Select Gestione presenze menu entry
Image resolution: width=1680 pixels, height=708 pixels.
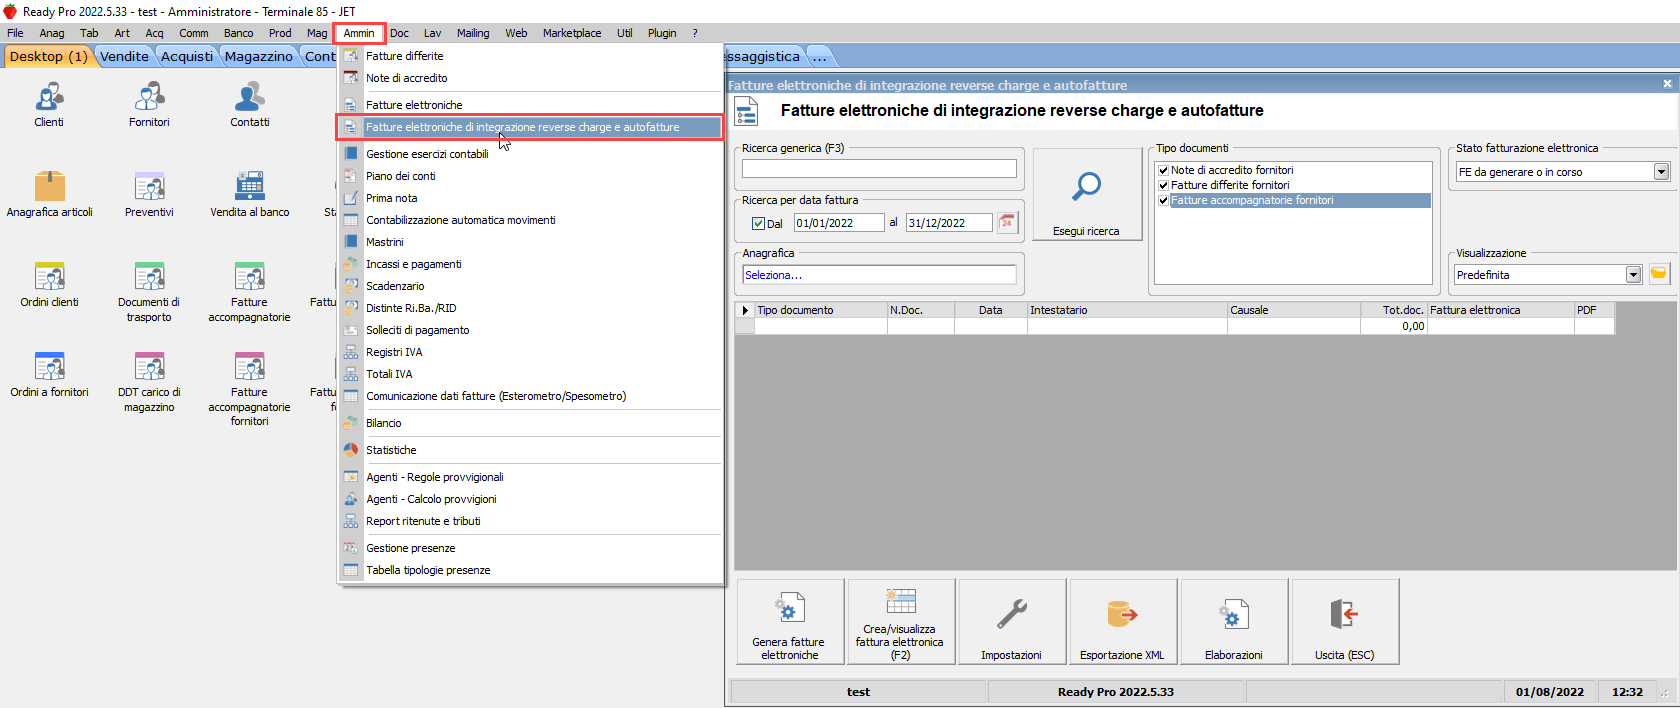pyautogui.click(x=530, y=548)
